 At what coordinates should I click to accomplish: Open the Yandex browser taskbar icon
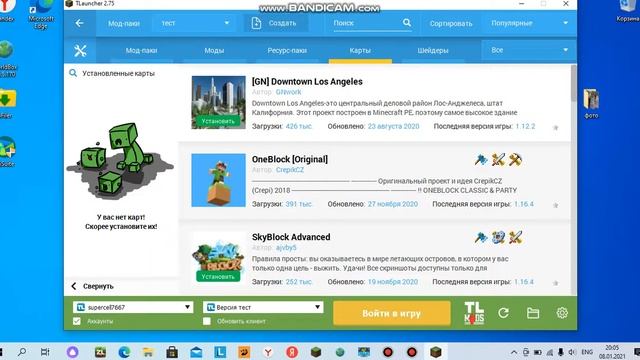pyautogui.click(x=268, y=352)
